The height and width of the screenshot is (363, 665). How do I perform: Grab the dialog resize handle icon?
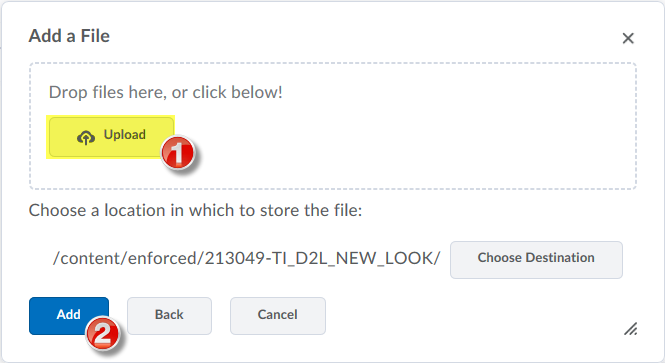[630, 329]
